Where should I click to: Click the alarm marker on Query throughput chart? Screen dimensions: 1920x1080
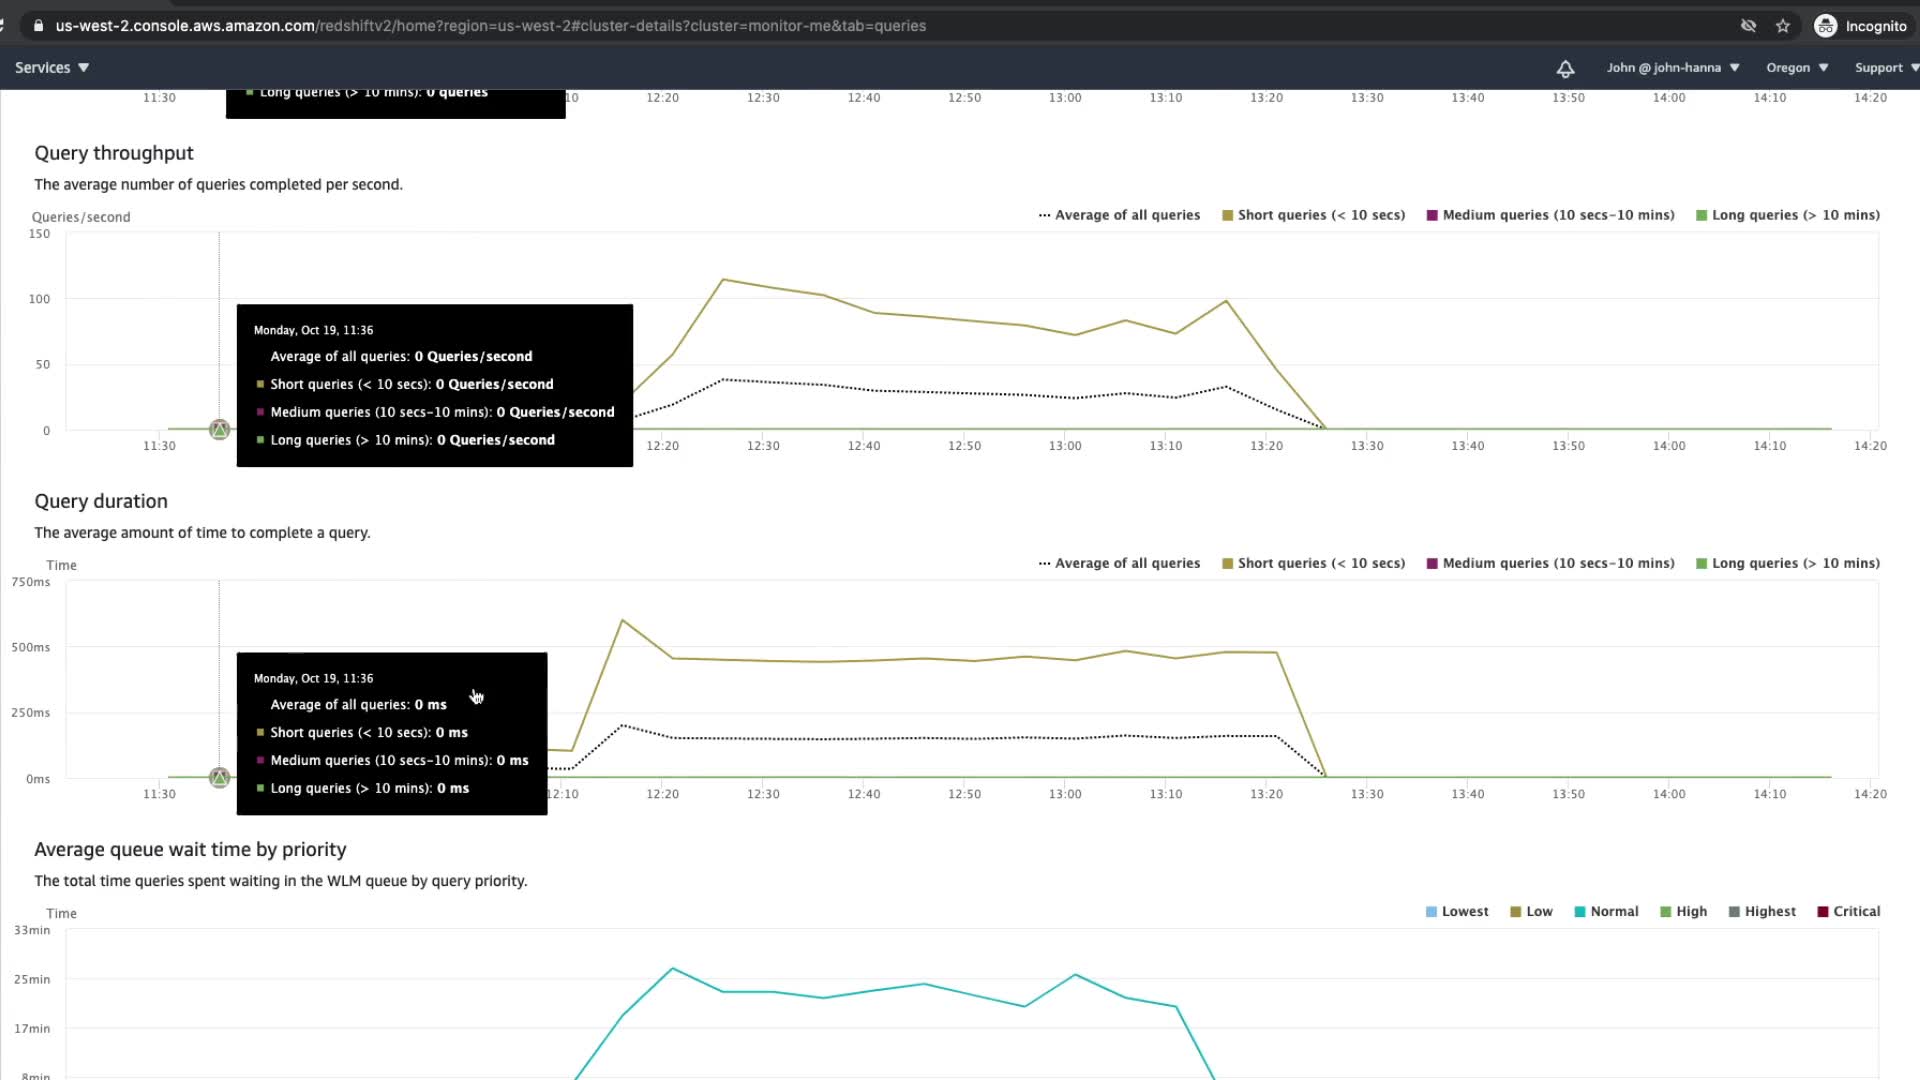[x=219, y=430]
